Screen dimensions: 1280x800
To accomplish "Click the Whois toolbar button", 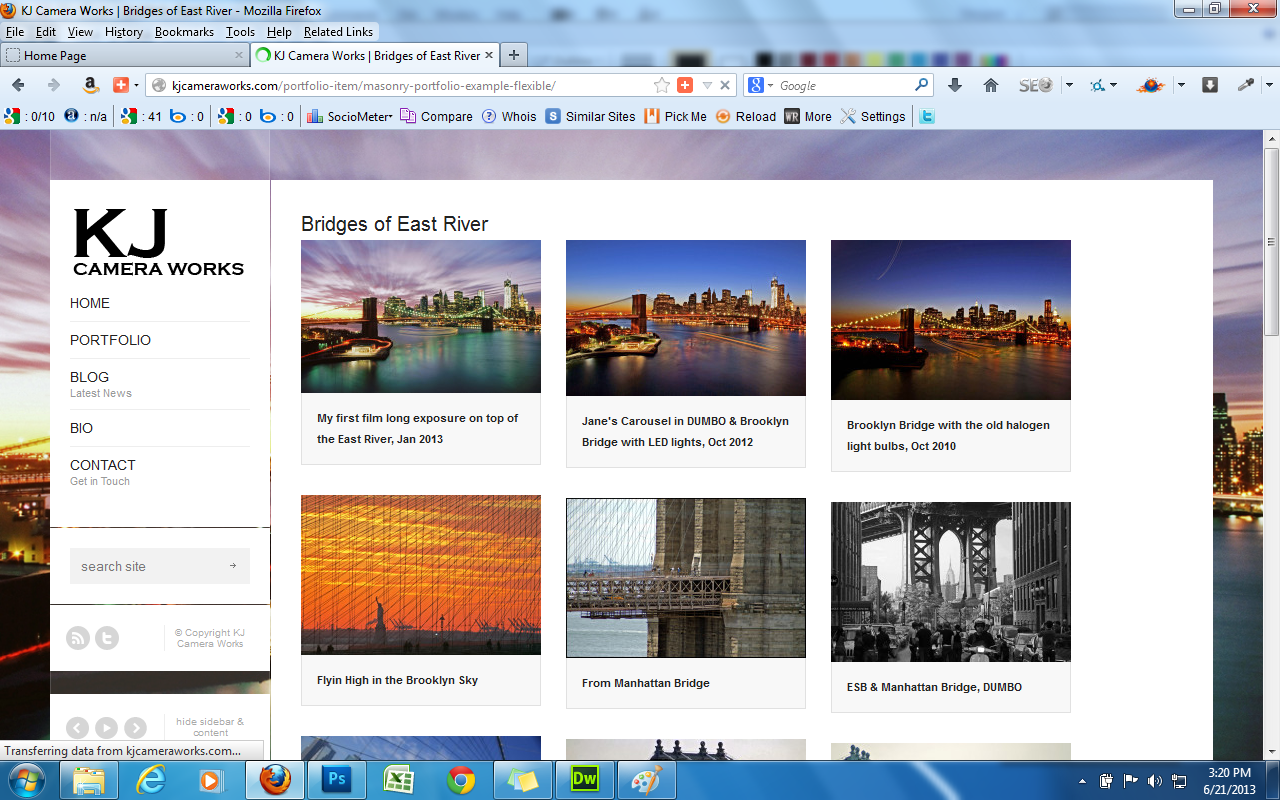I will pos(509,116).
